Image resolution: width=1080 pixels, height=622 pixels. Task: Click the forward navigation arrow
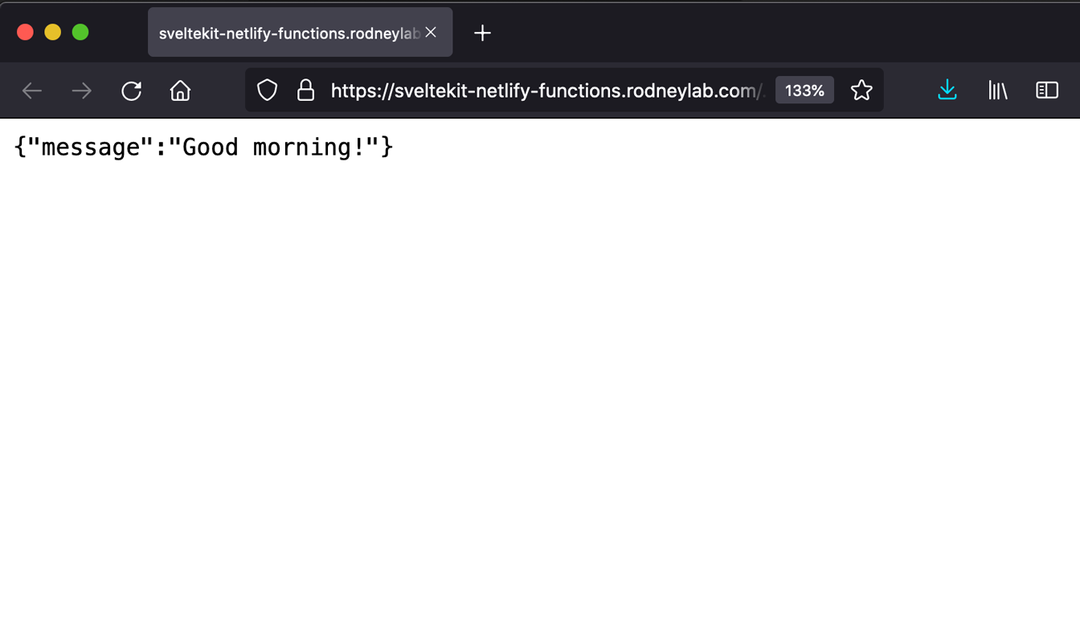coord(80,90)
